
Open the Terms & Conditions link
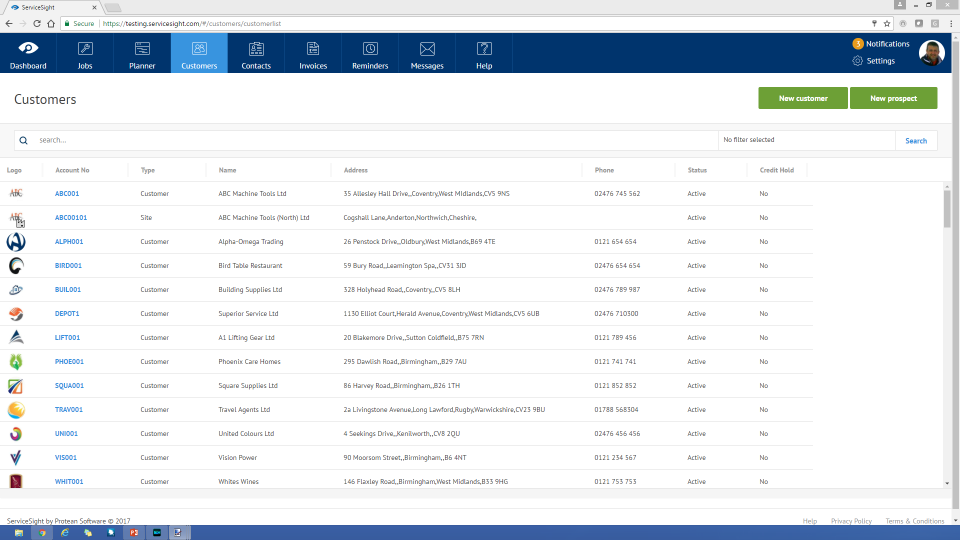pyautogui.click(x=915, y=521)
